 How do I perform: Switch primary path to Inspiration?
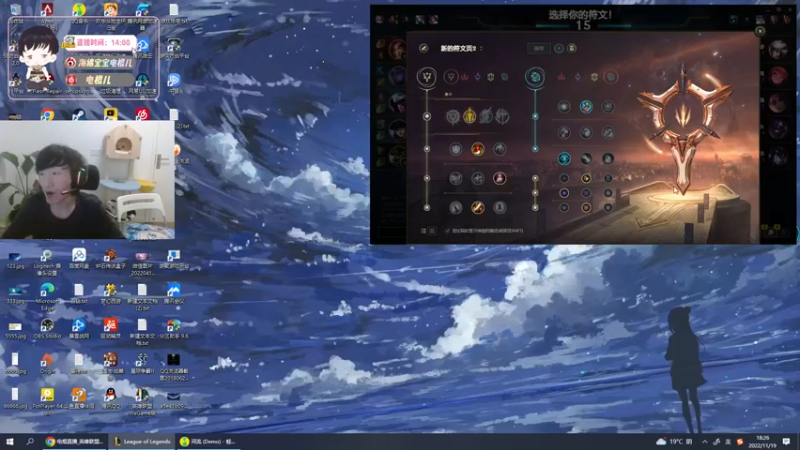pos(504,77)
